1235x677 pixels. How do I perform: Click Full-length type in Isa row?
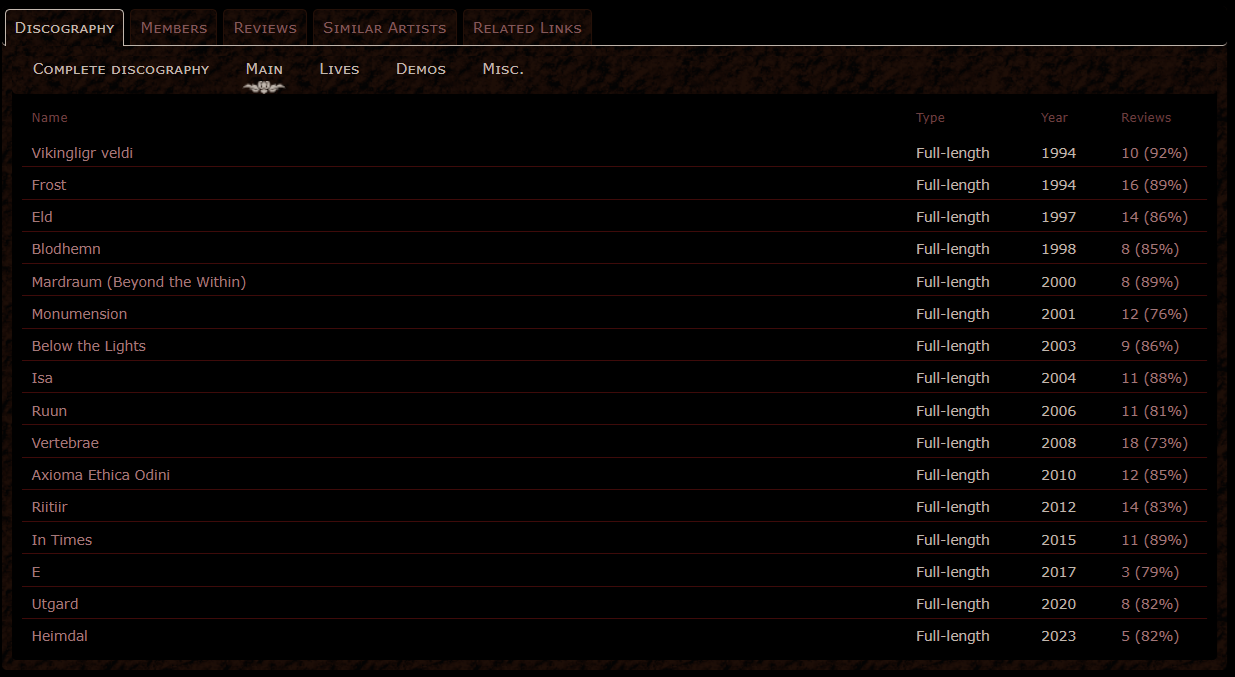tap(953, 378)
